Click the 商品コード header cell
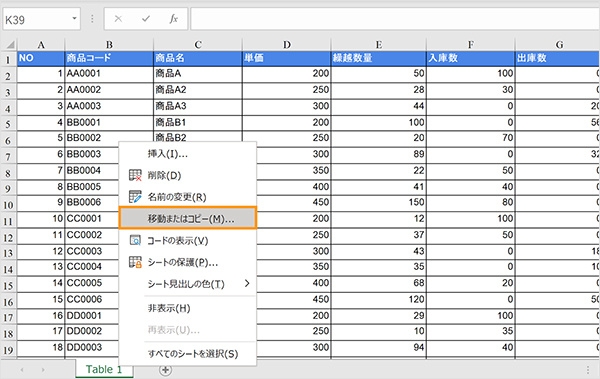This screenshot has height=379, width=600. click(109, 59)
